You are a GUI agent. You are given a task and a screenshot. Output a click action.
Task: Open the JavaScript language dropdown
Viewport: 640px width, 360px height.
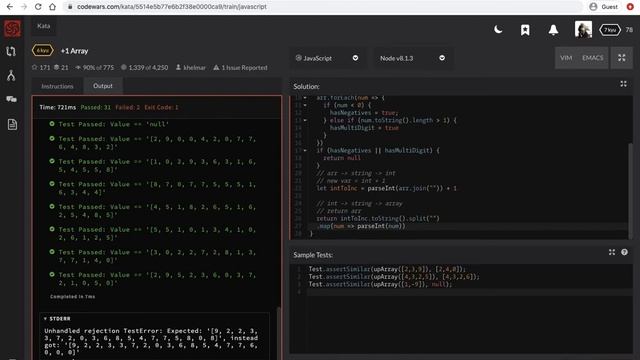click(327, 58)
